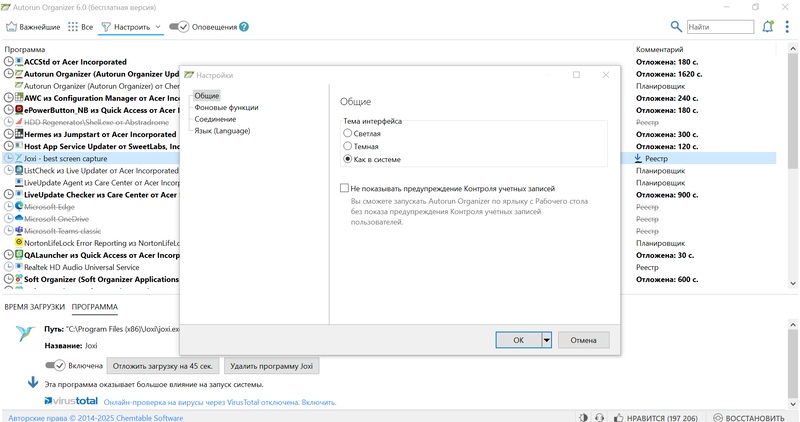The image size is (800, 422).
Task: Click the VirusTotal logo
Action: (71, 401)
